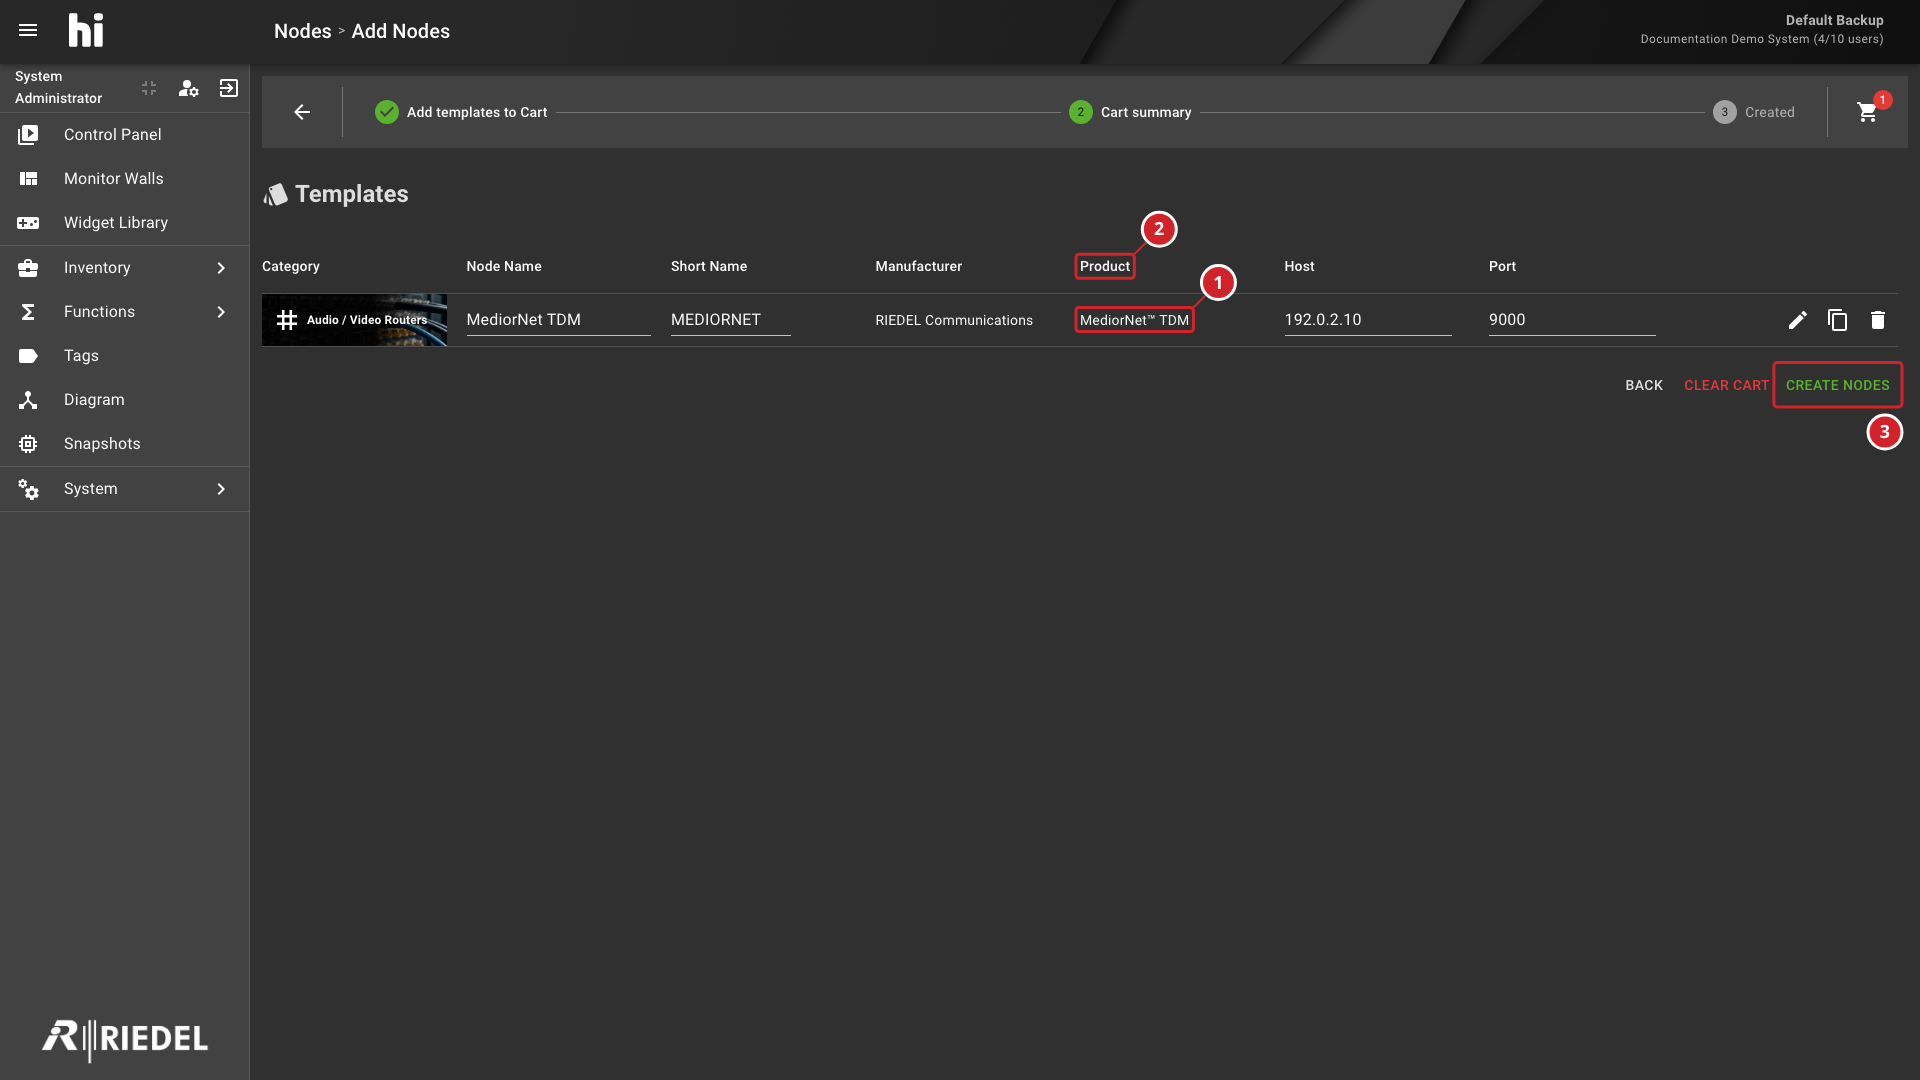Image resolution: width=1920 pixels, height=1080 pixels.
Task: Edit the MediorNet TDM node with pencil icon
Action: tap(1797, 320)
